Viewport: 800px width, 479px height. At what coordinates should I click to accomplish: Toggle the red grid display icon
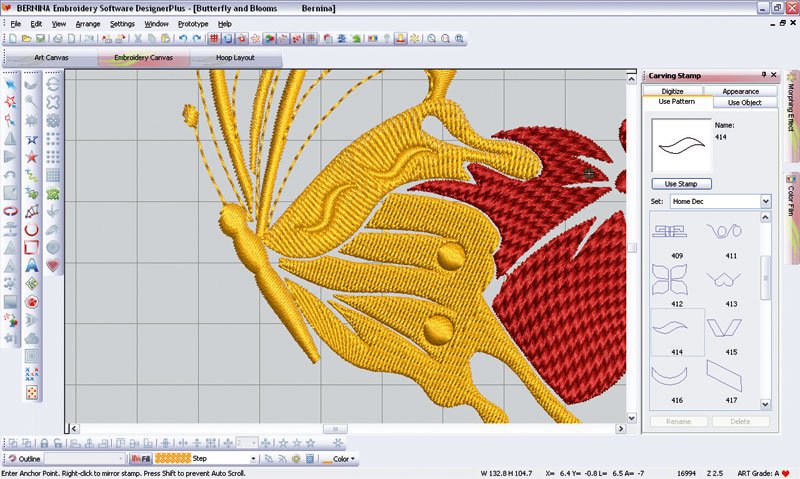tap(214, 39)
